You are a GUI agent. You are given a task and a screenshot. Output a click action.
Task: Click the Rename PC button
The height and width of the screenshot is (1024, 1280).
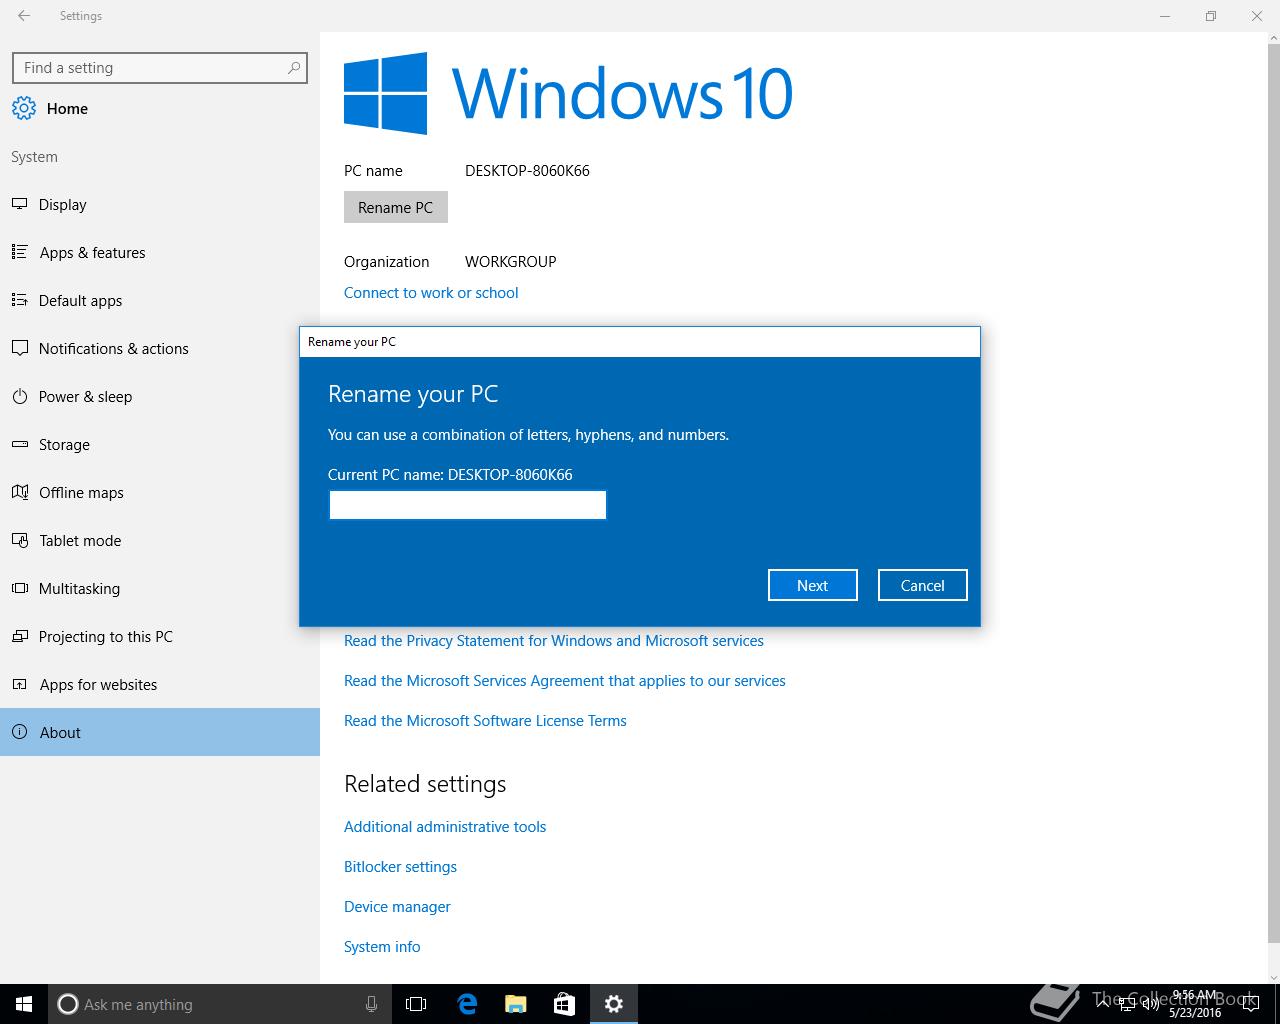[x=395, y=207]
